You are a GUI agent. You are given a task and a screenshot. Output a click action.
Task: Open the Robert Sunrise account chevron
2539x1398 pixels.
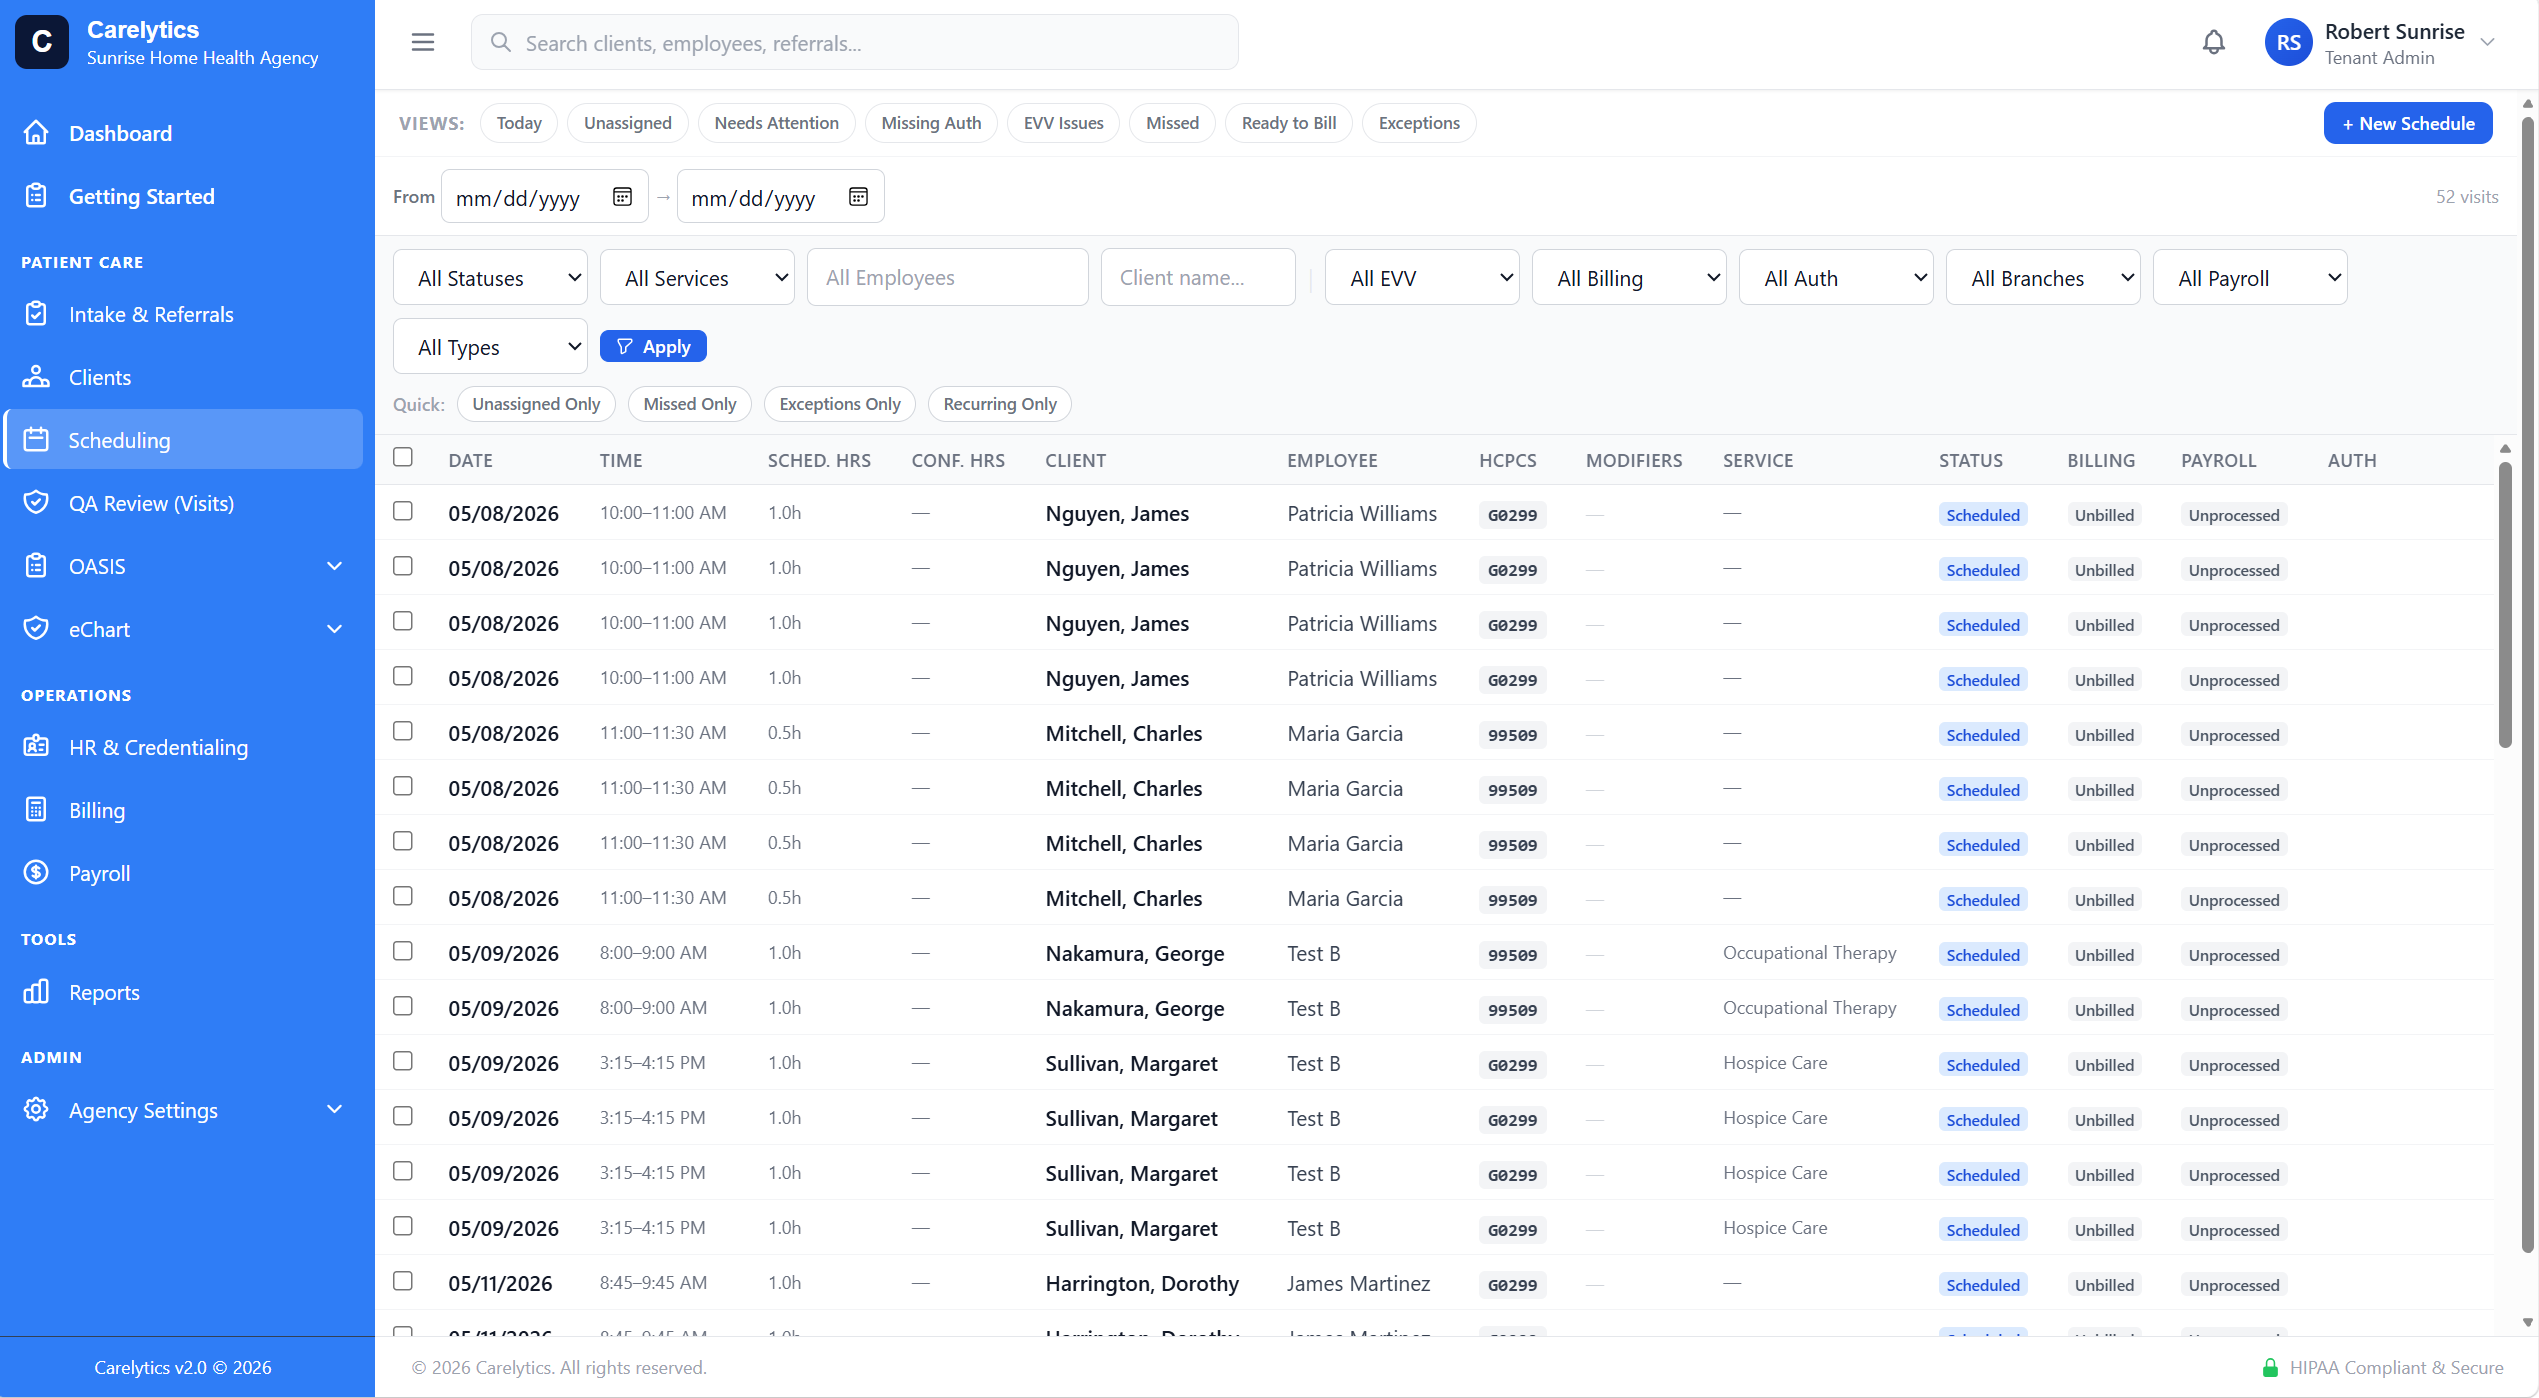tap(2488, 42)
